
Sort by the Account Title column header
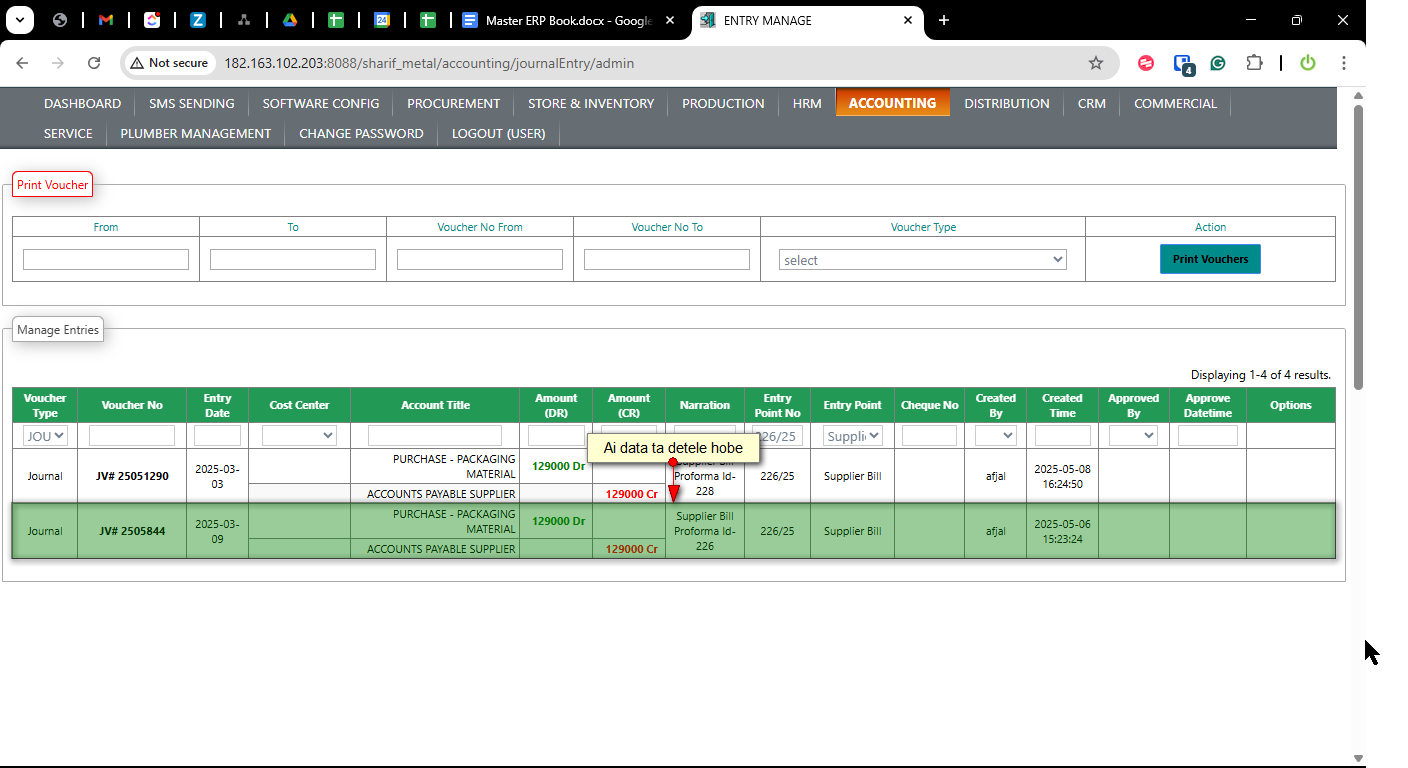[x=435, y=405]
